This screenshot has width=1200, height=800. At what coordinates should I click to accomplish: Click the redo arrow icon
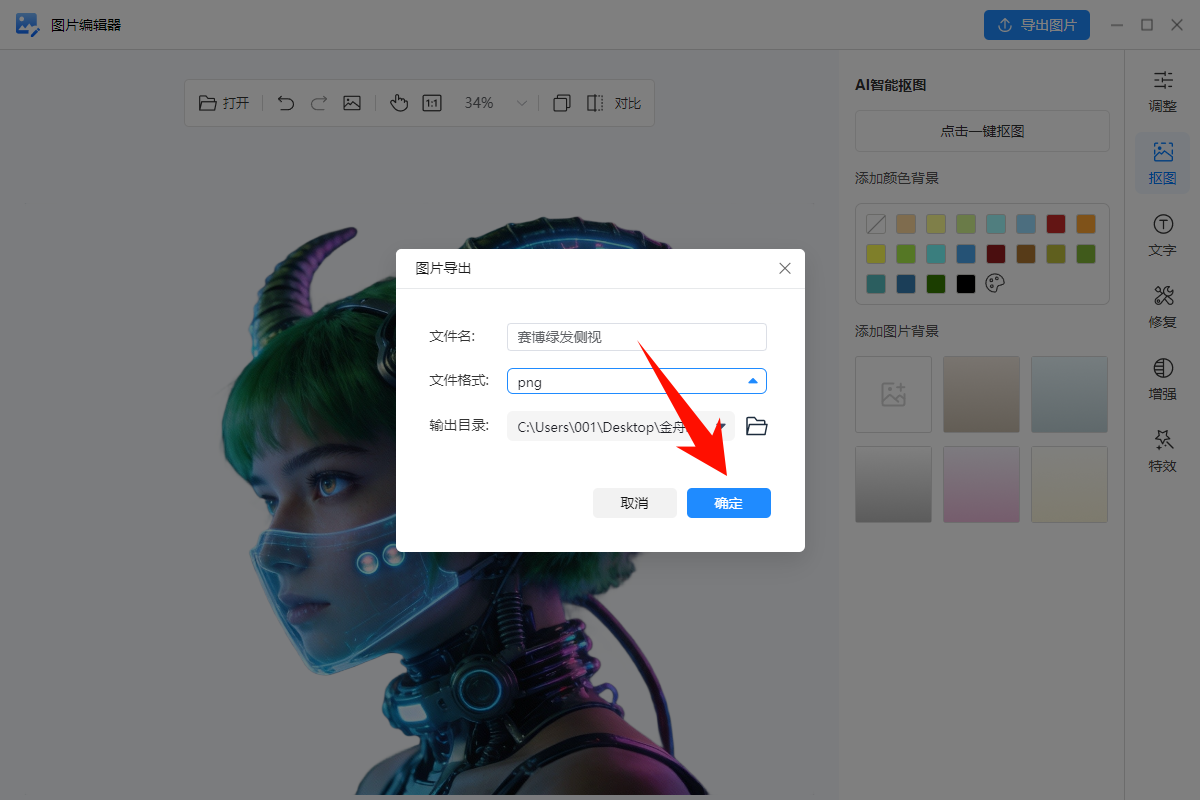click(x=318, y=102)
